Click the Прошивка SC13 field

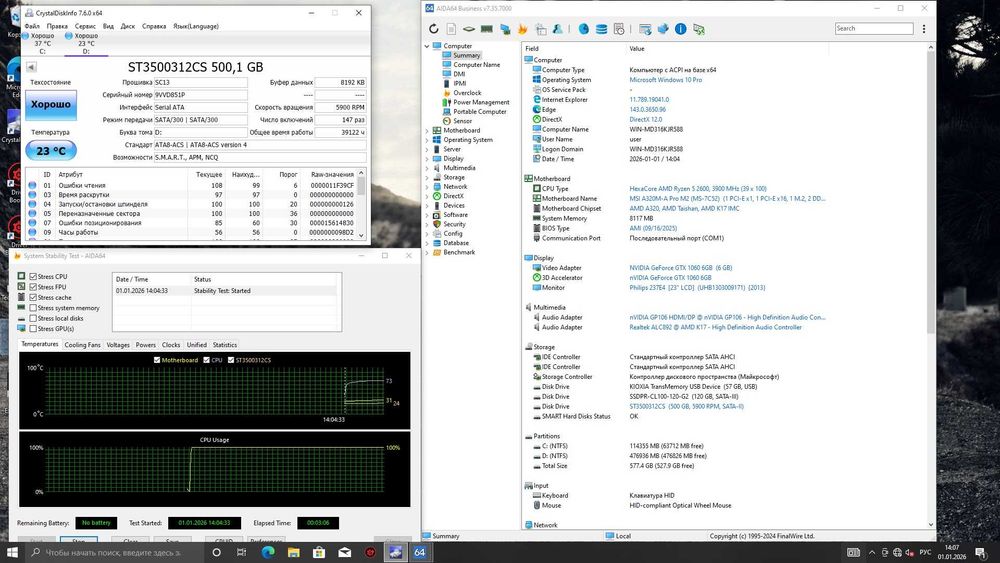[200, 82]
